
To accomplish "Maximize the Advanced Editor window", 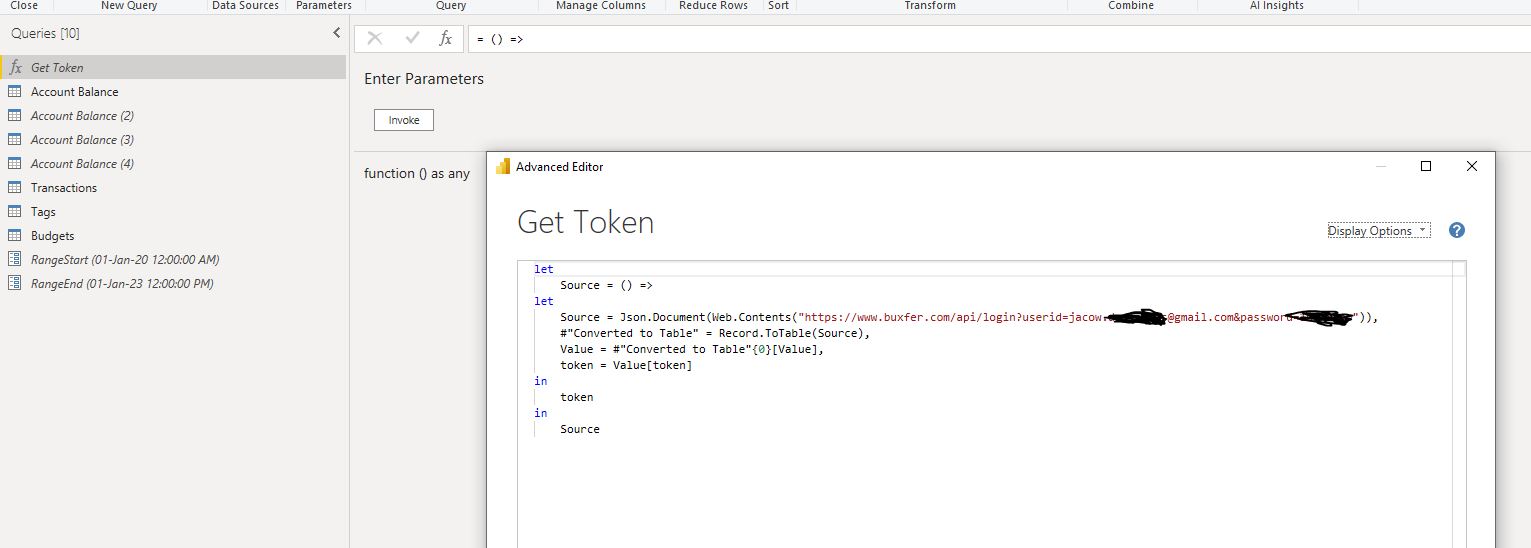I will point(1426,166).
